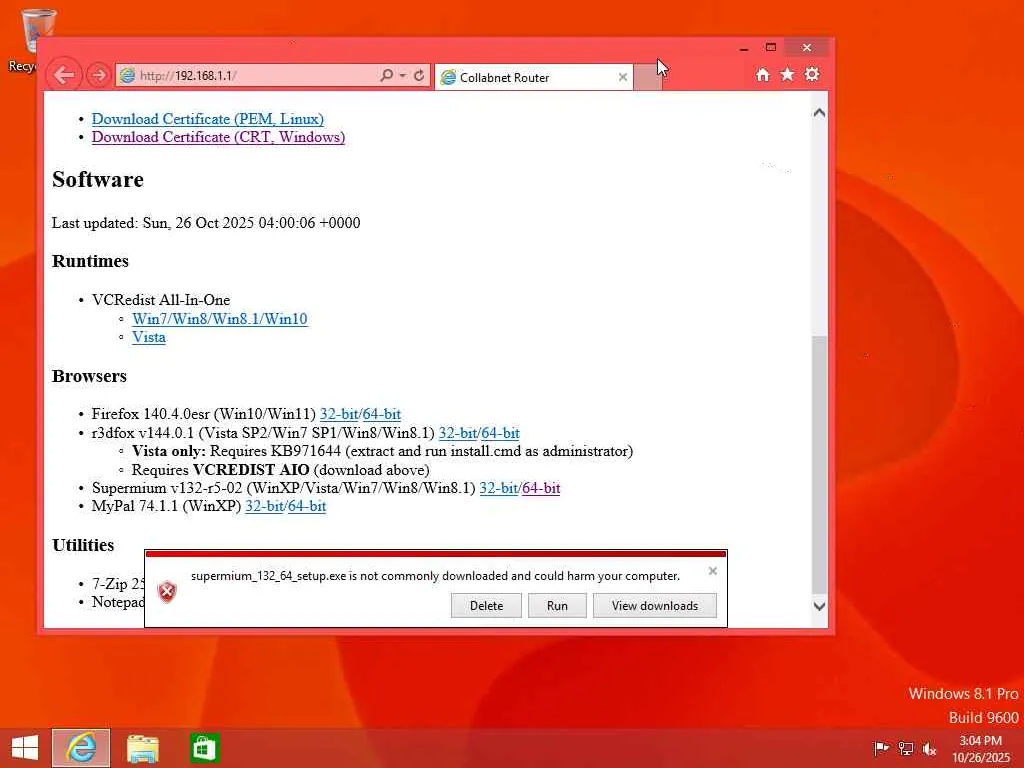Open File Explorer from the taskbar
Screen dimensions: 1024x768
(x=142, y=748)
